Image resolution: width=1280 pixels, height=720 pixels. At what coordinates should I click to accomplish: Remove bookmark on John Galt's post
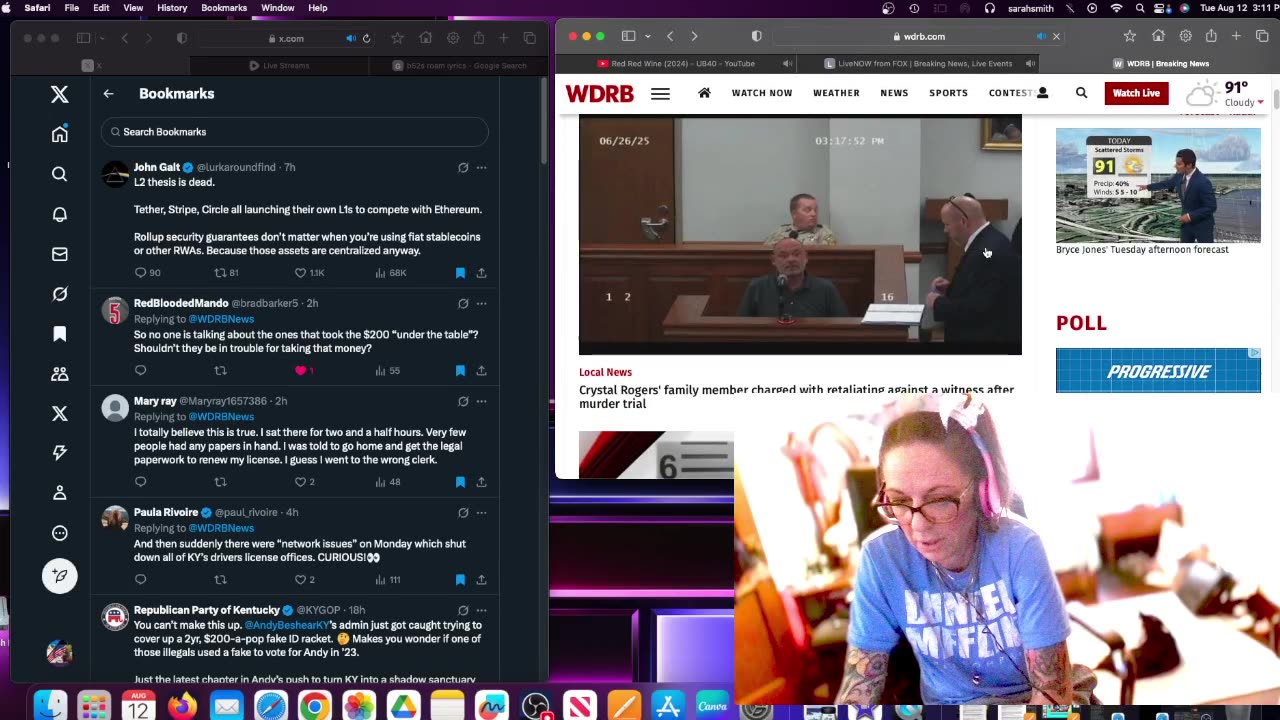coord(460,273)
